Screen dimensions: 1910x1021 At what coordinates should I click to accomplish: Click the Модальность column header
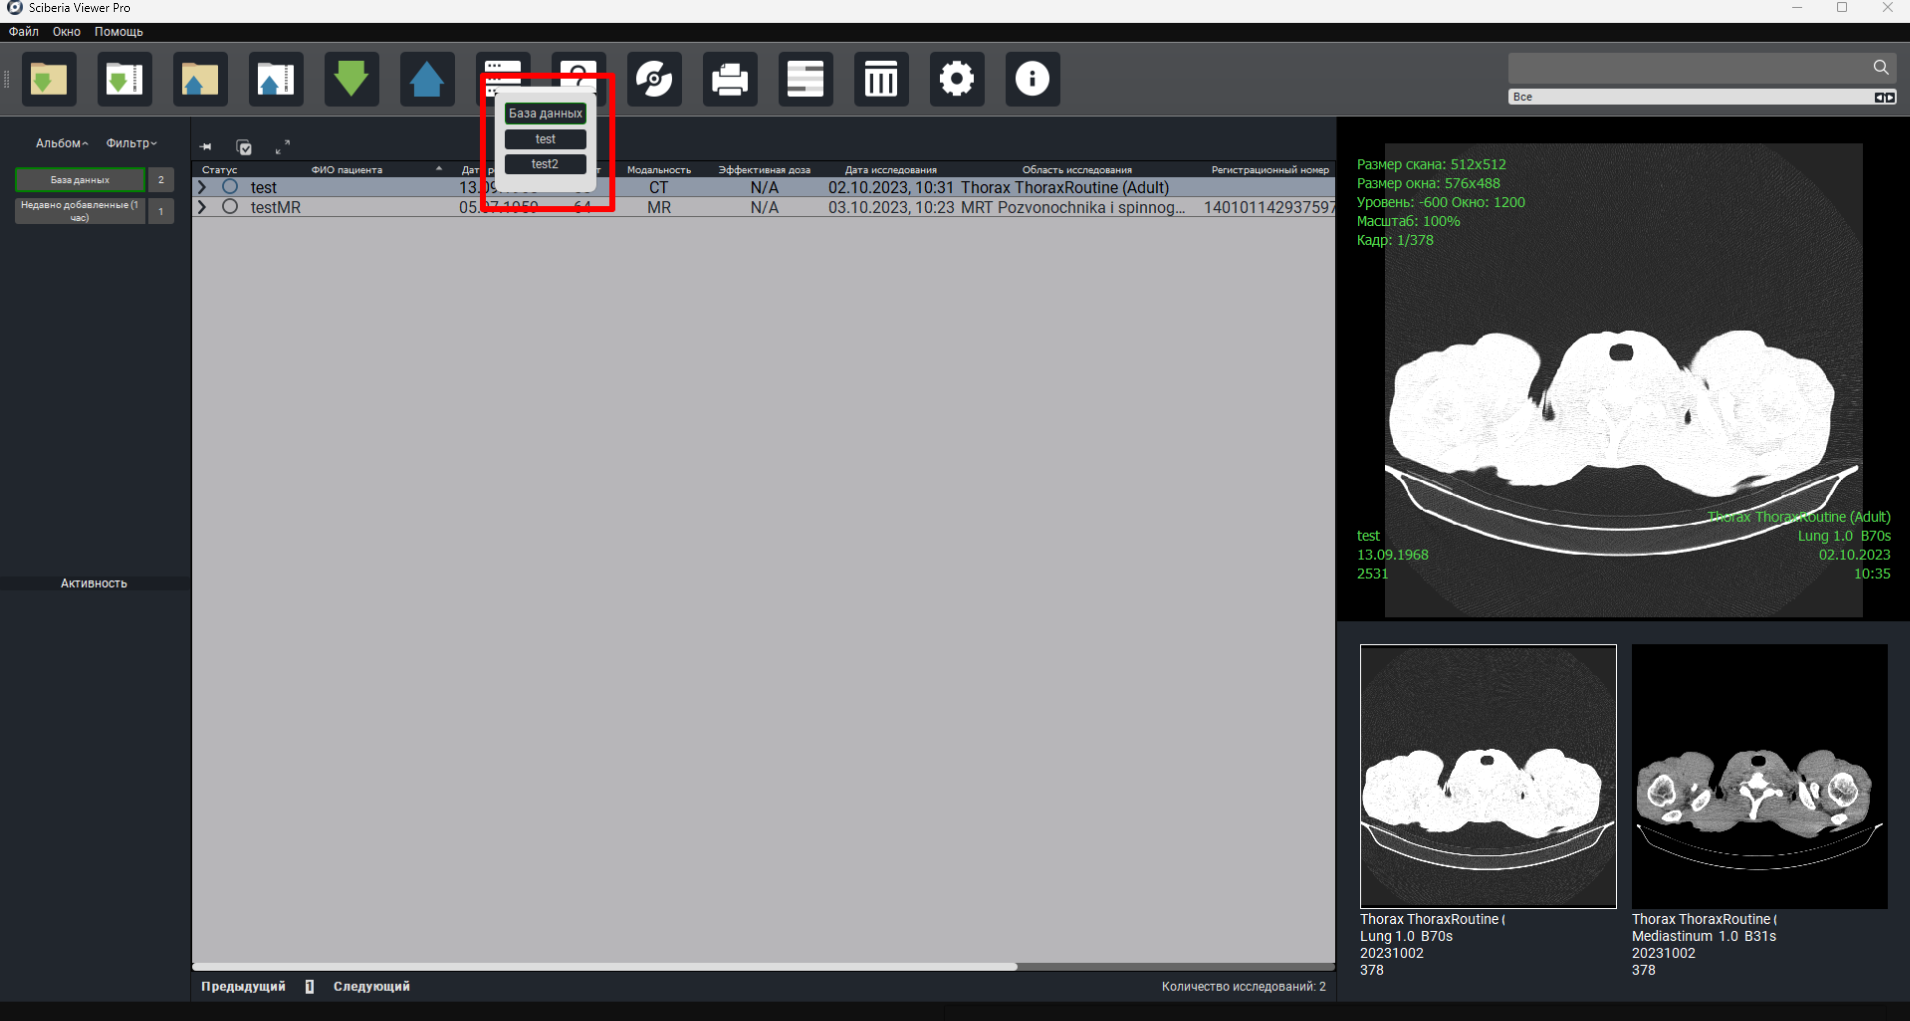pyautogui.click(x=659, y=170)
